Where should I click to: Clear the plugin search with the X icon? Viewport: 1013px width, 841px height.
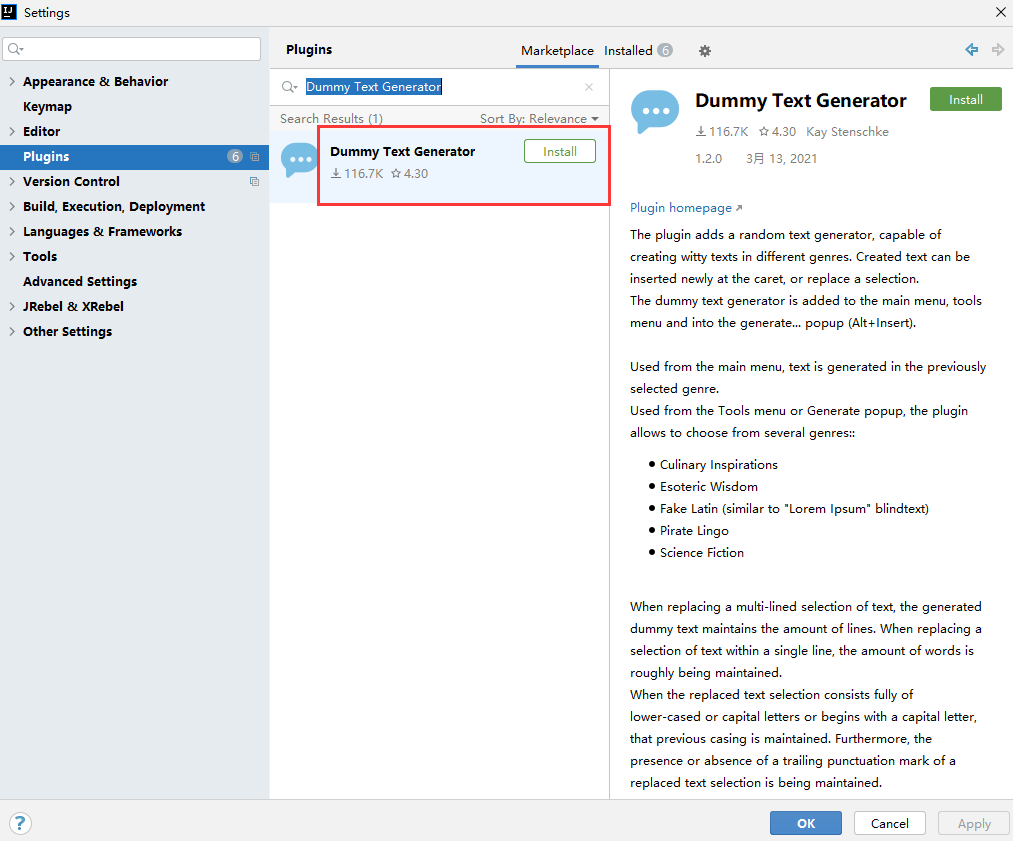point(589,87)
